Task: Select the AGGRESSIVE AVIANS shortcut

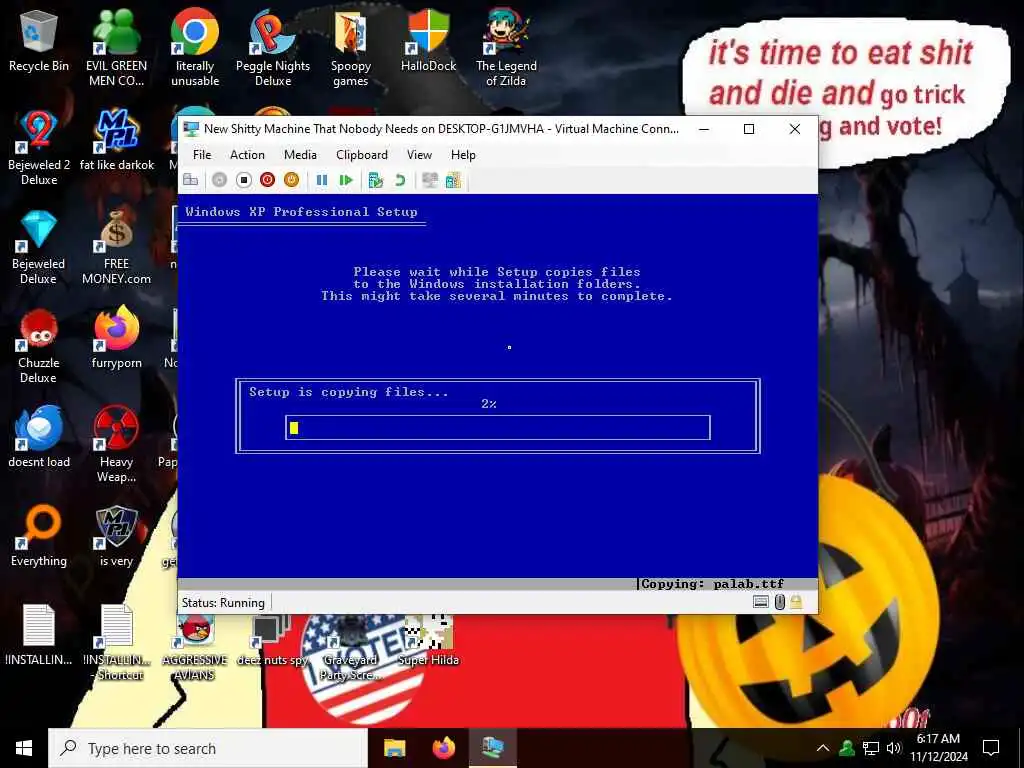Action: 195,647
